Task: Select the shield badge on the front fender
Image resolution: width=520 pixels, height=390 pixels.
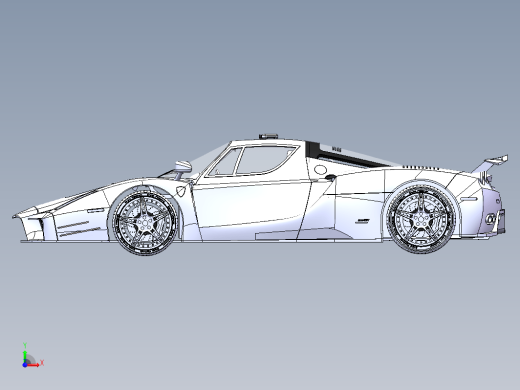Action: coord(181,191)
